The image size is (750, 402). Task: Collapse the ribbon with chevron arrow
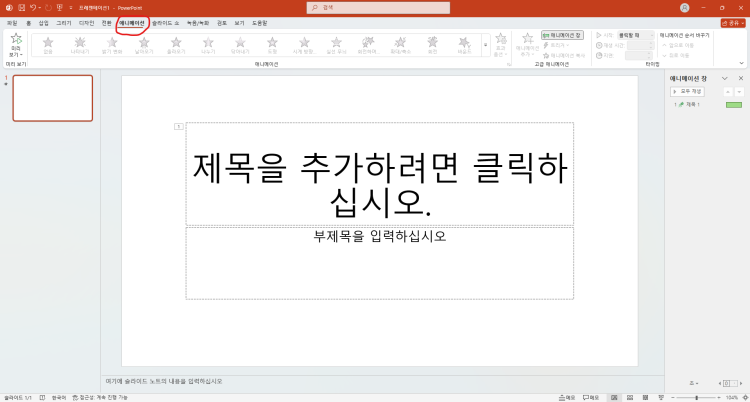click(x=741, y=63)
